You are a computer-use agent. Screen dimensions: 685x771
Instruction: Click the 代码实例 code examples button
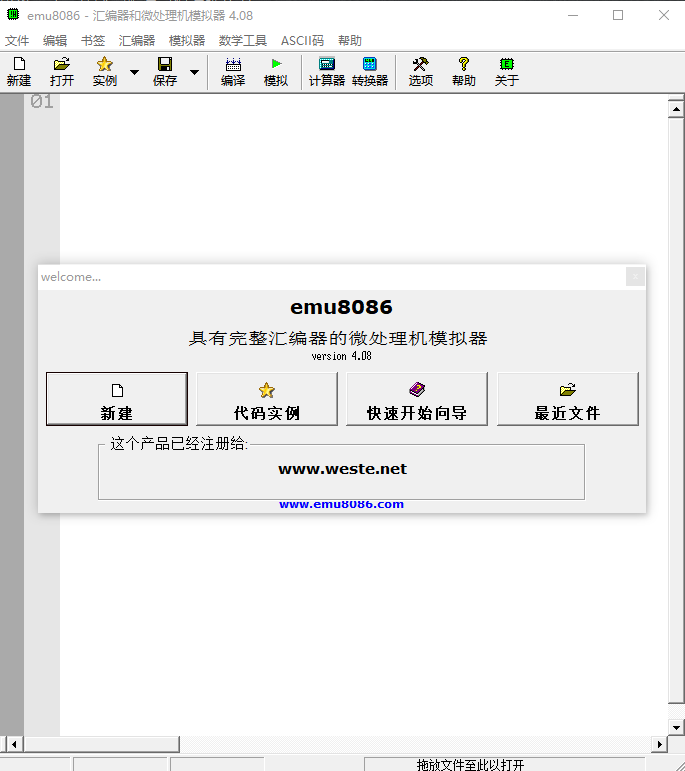(x=267, y=399)
